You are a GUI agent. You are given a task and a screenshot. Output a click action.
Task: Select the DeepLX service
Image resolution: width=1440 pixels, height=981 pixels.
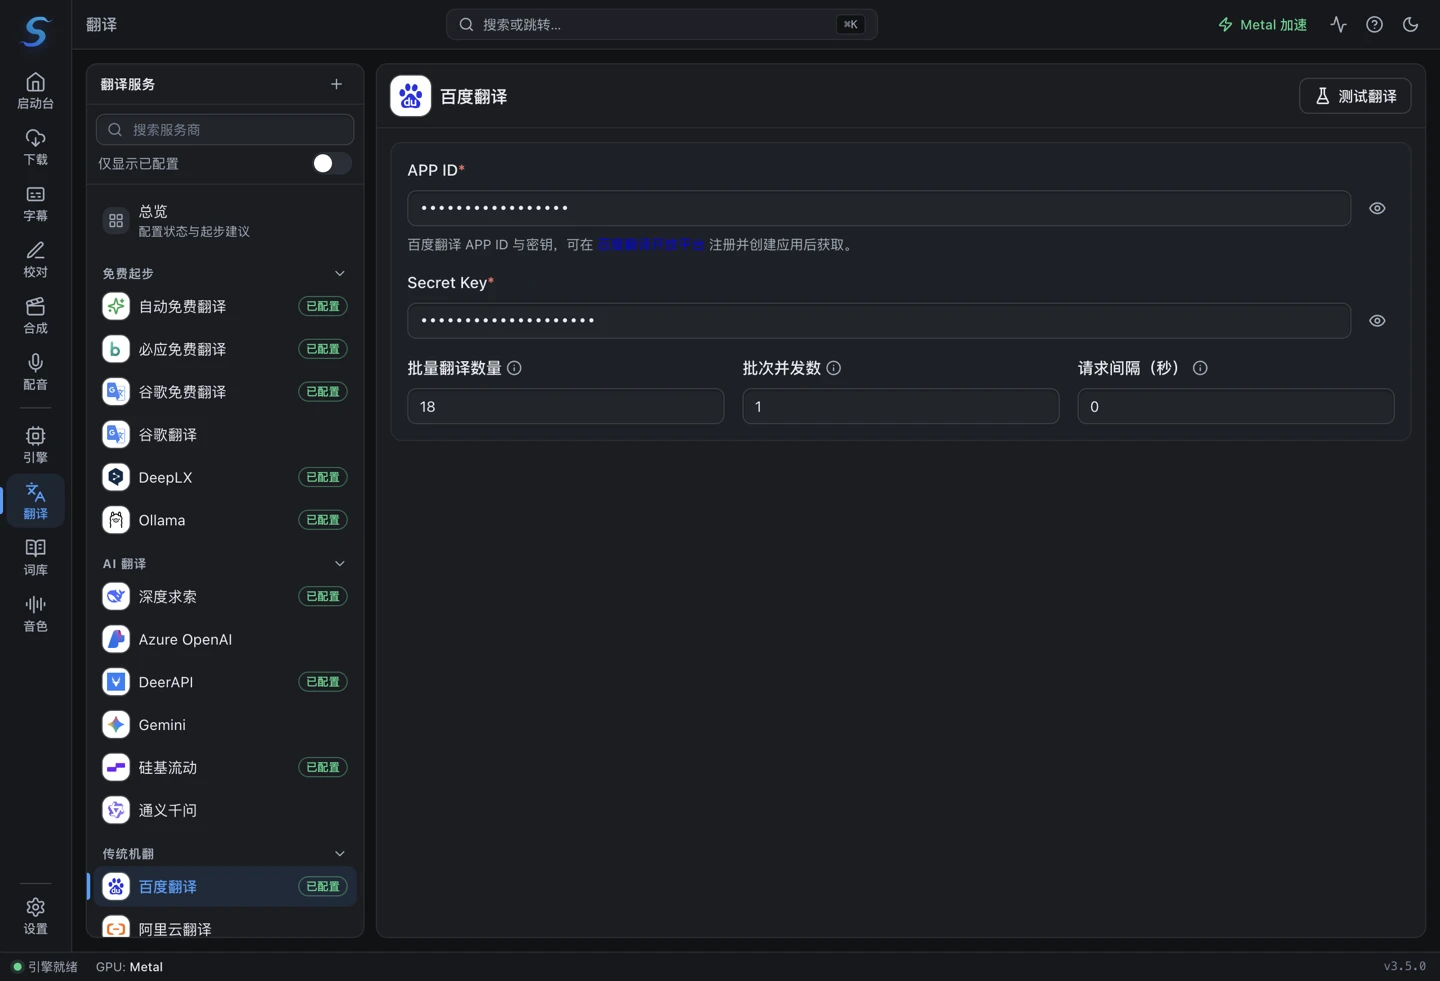(x=225, y=477)
